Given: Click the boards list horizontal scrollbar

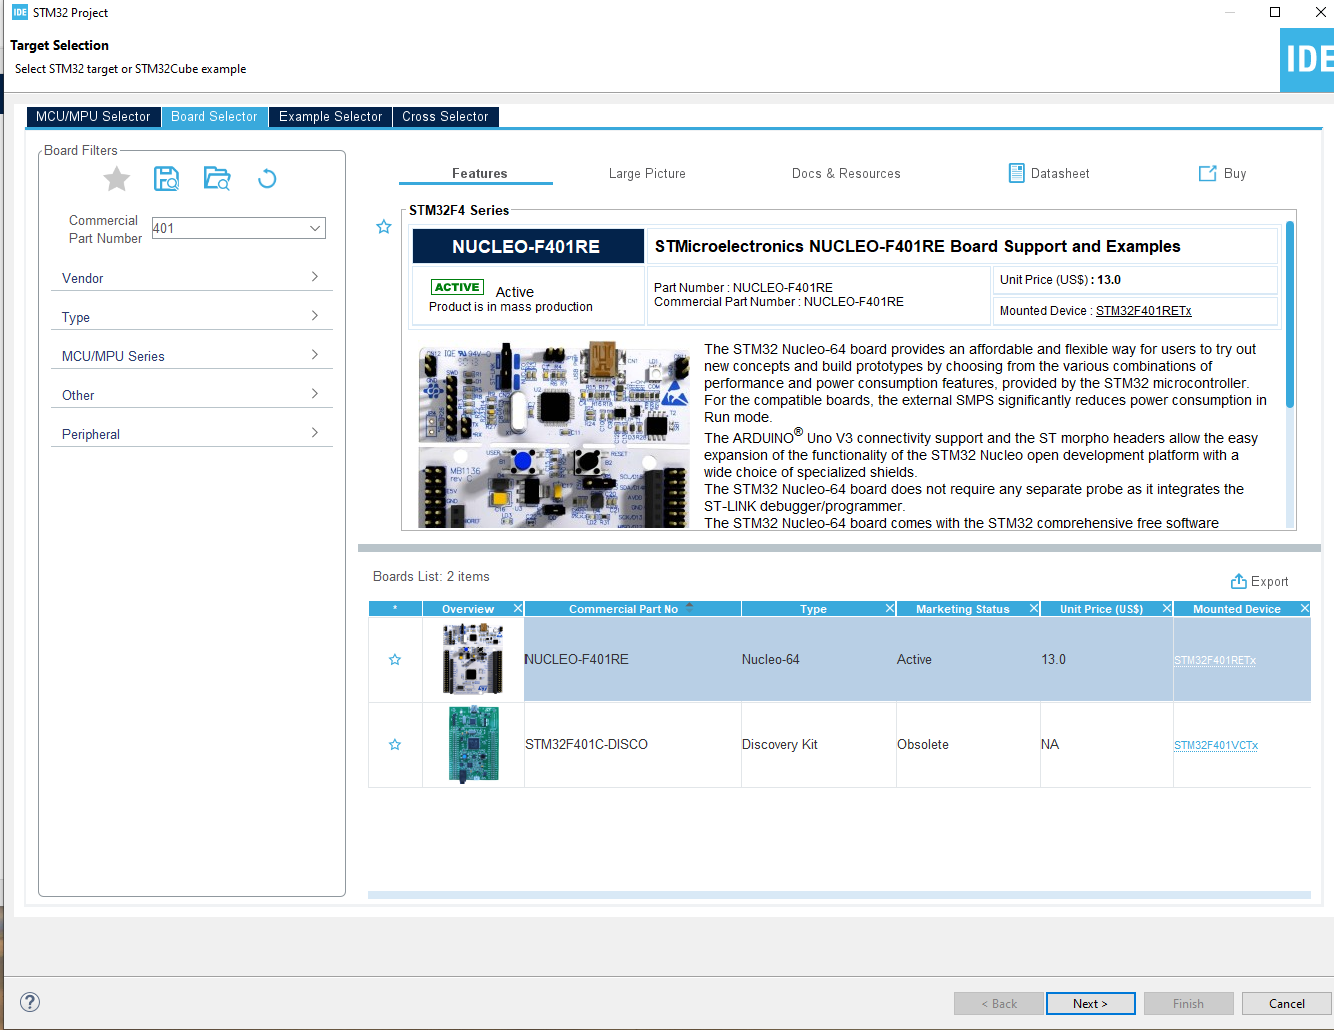Looking at the screenshot, I should (839, 895).
